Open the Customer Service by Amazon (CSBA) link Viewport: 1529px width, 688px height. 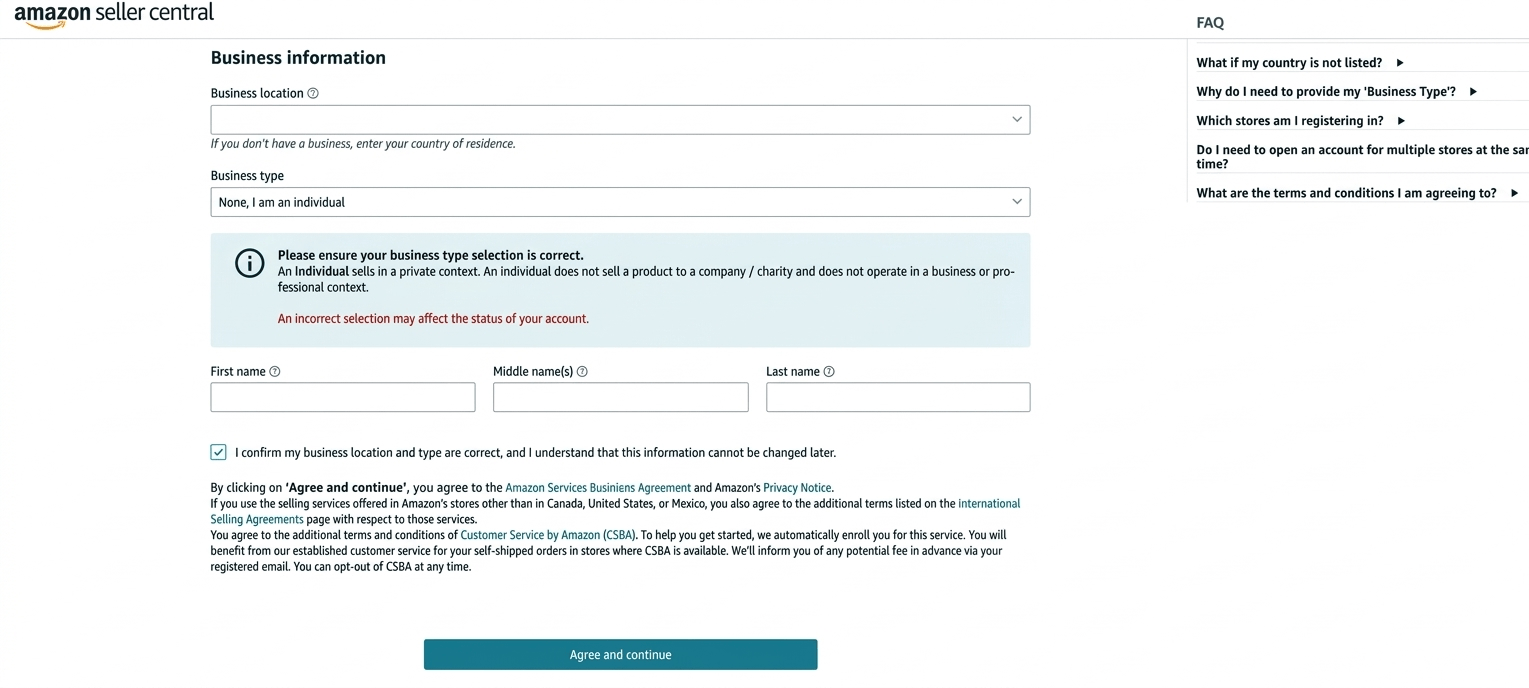coord(547,534)
